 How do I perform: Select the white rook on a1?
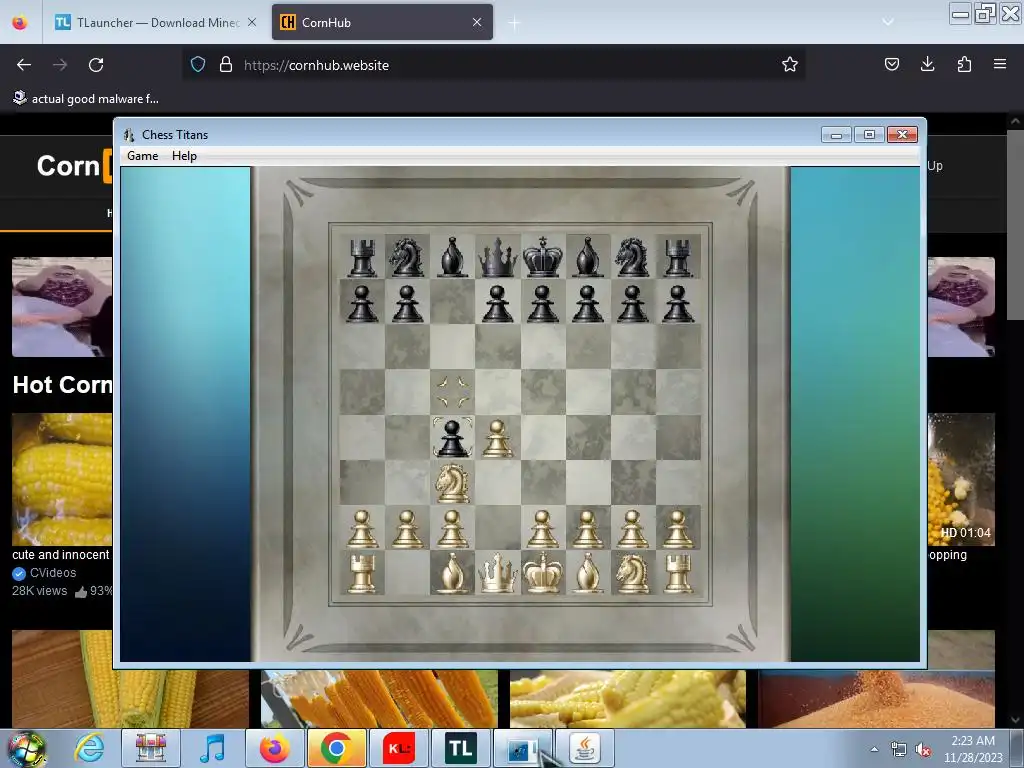point(362,573)
